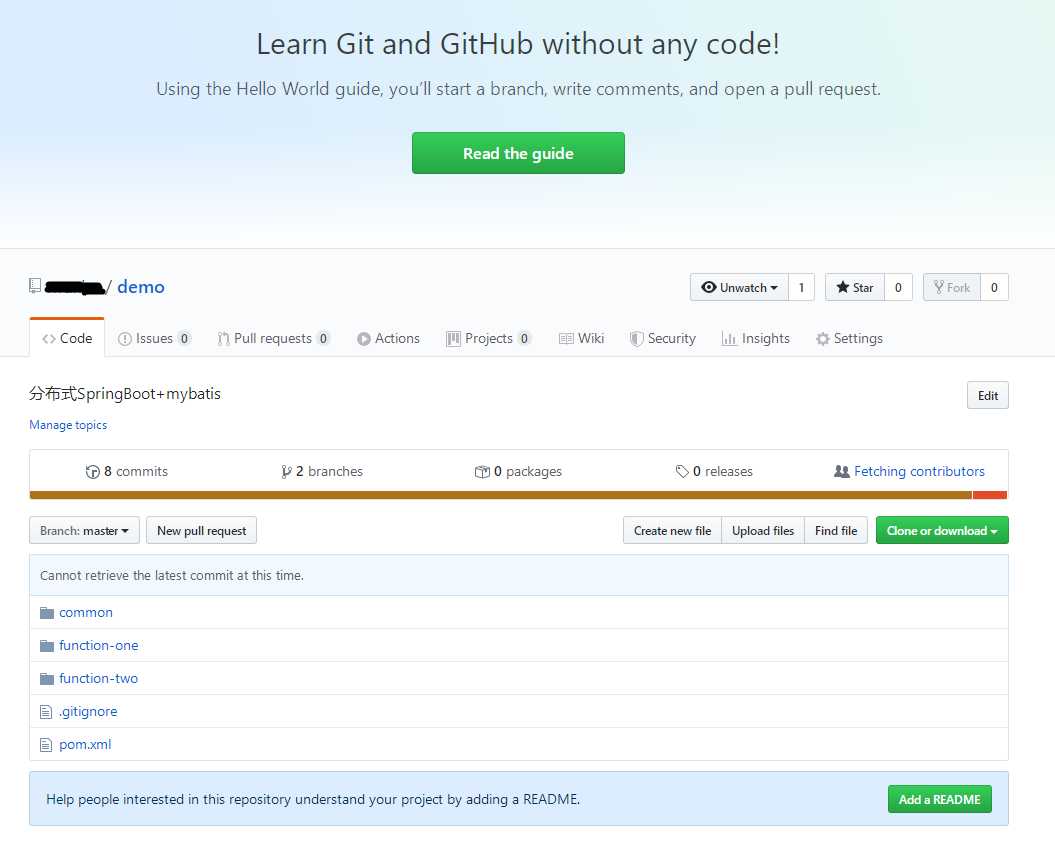Click the fork count next to Fork

[994, 287]
